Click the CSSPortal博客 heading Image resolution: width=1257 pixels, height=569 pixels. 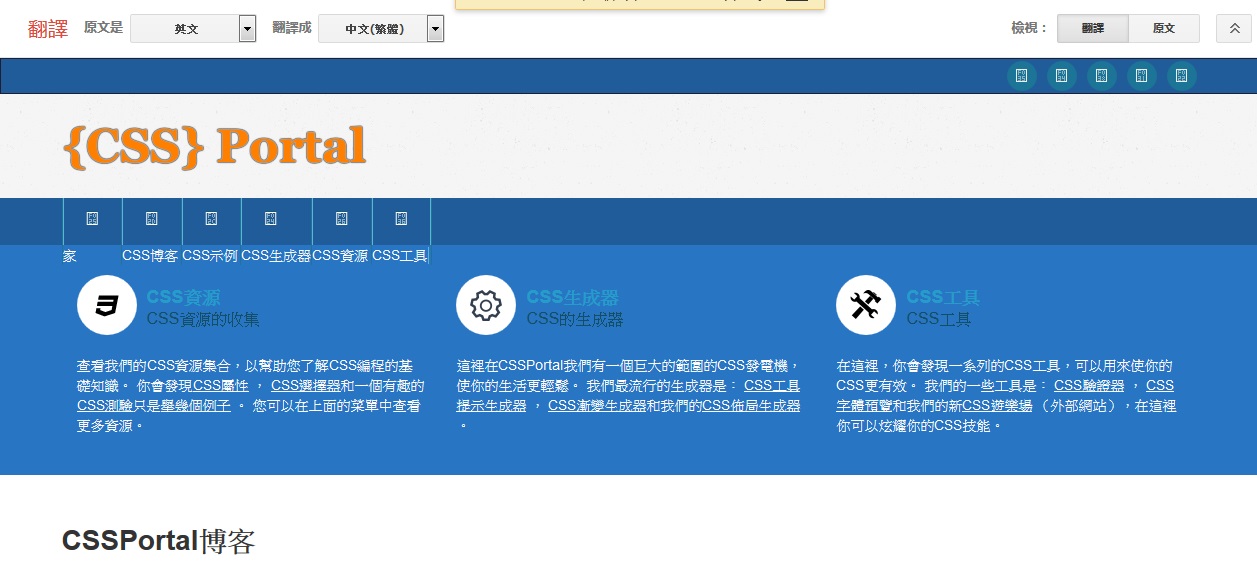click(x=159, y=541)
